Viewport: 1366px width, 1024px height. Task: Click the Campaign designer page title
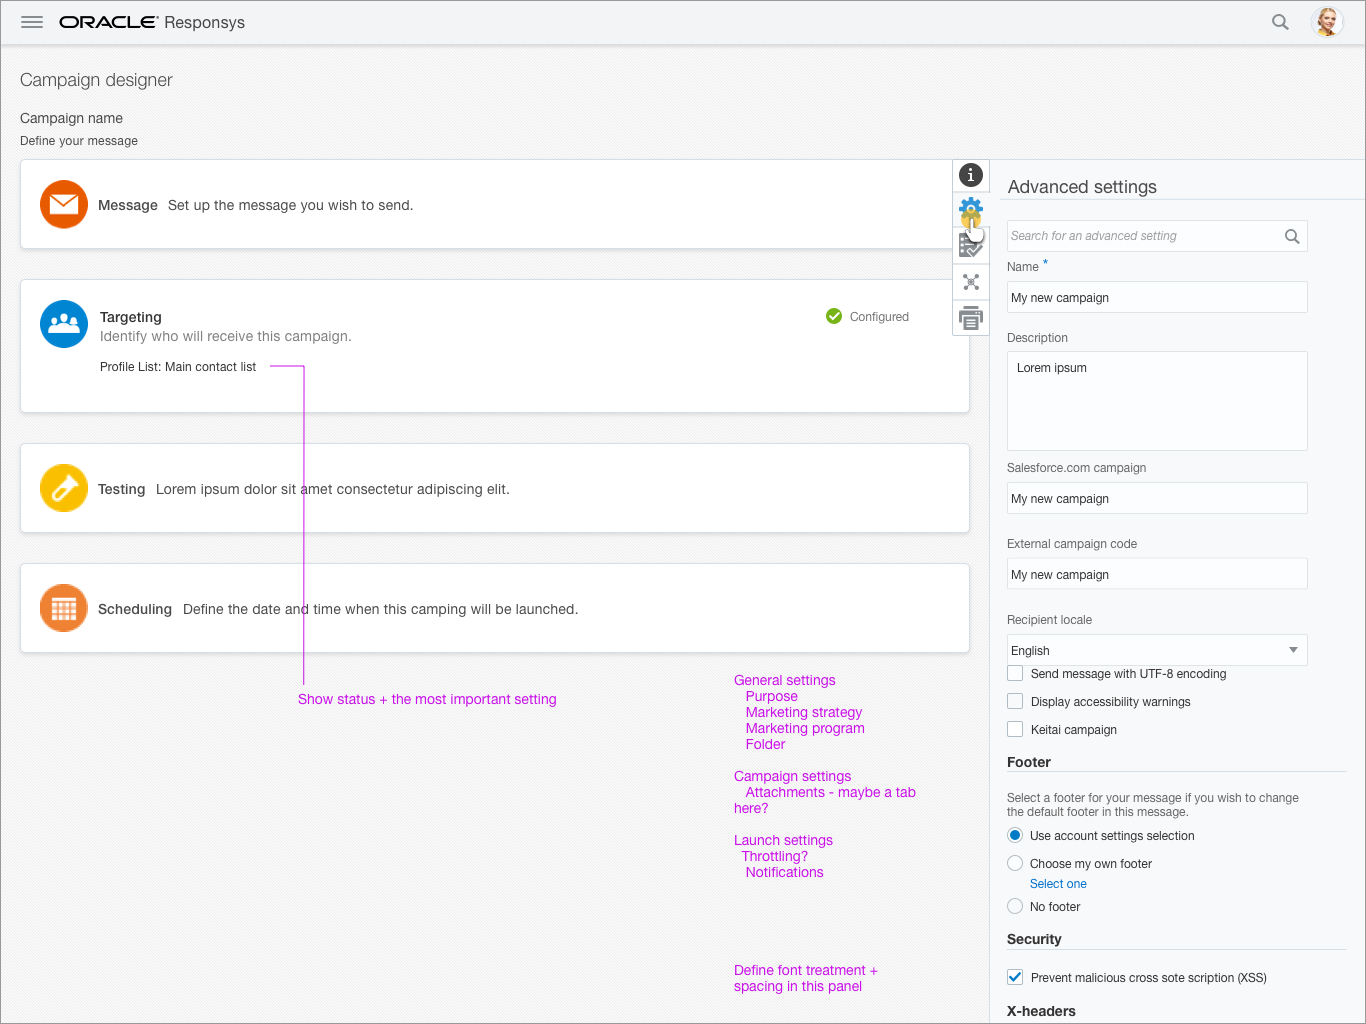pos(96,80)
